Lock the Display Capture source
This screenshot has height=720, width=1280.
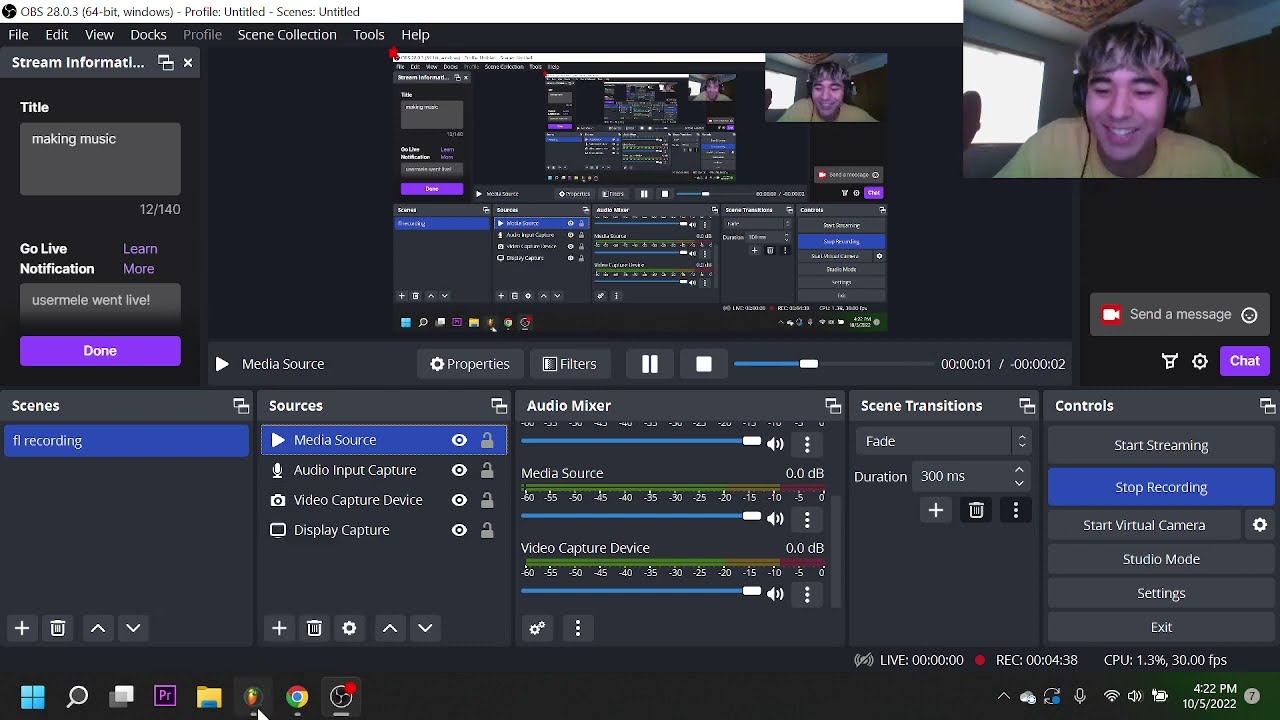487,530
